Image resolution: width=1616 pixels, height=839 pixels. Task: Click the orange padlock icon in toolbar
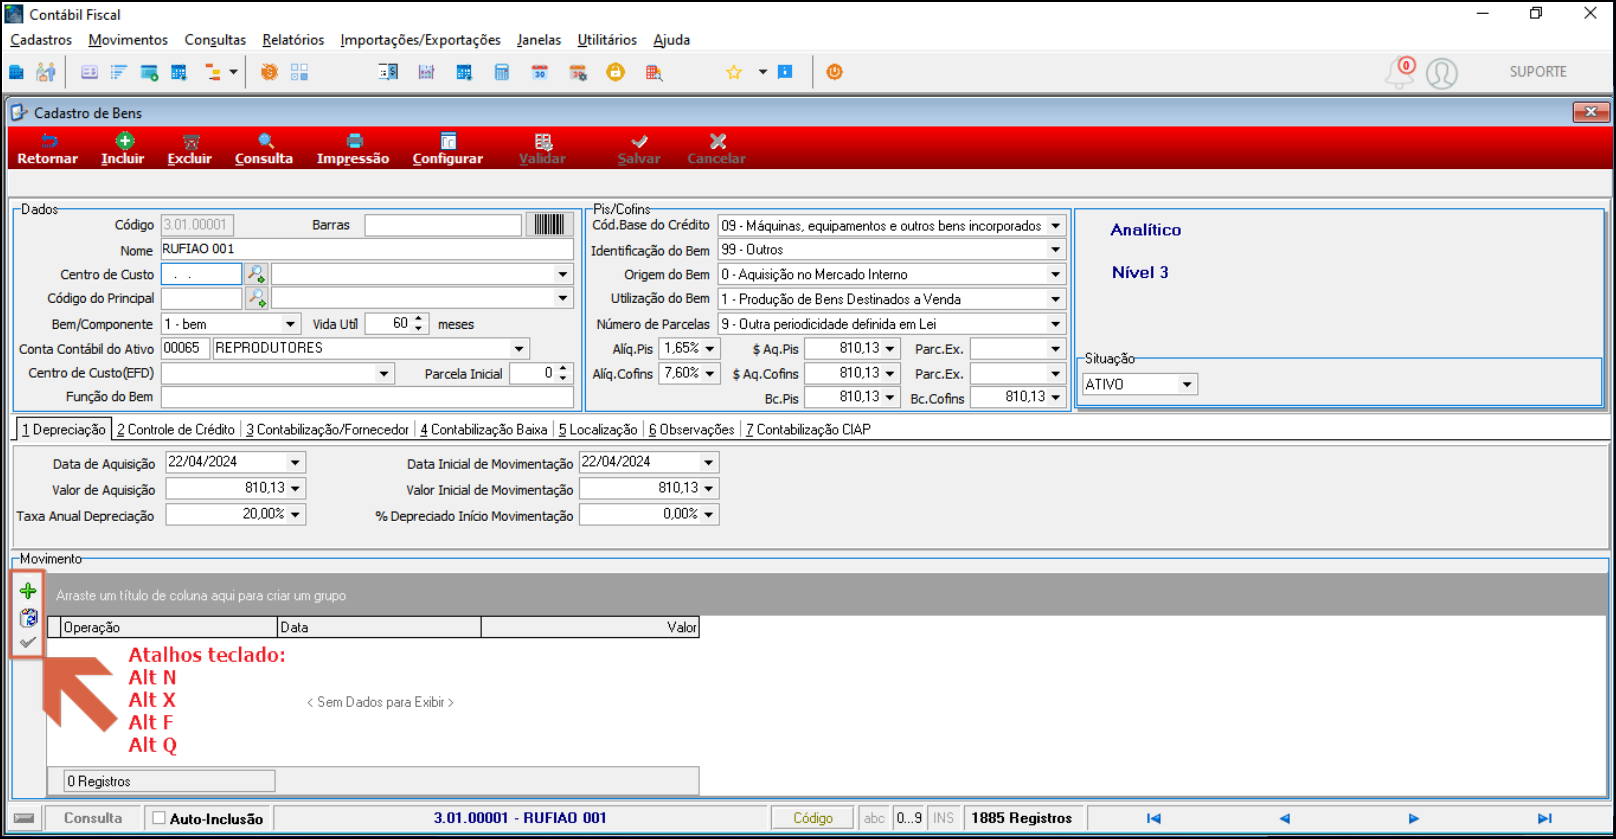616,72
